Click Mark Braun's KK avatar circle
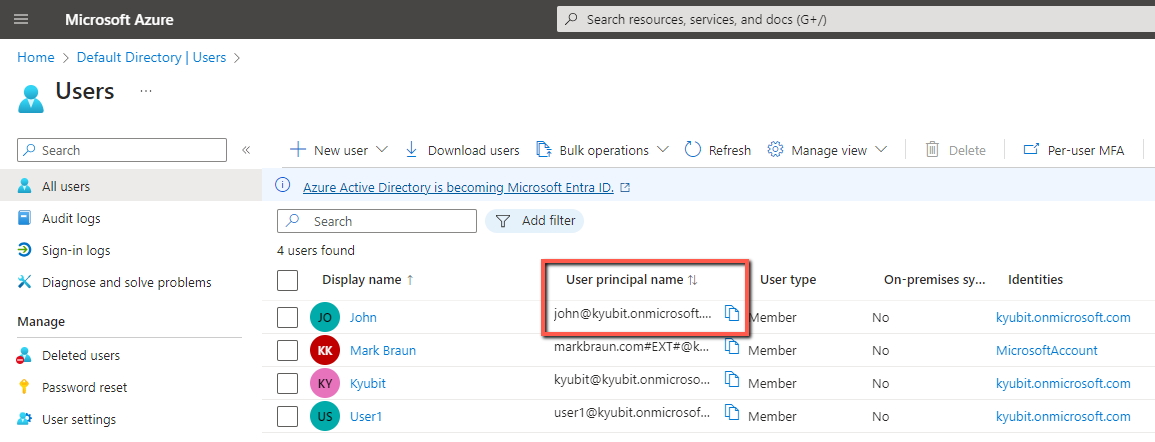The image size is (1155, 442). 325,351
